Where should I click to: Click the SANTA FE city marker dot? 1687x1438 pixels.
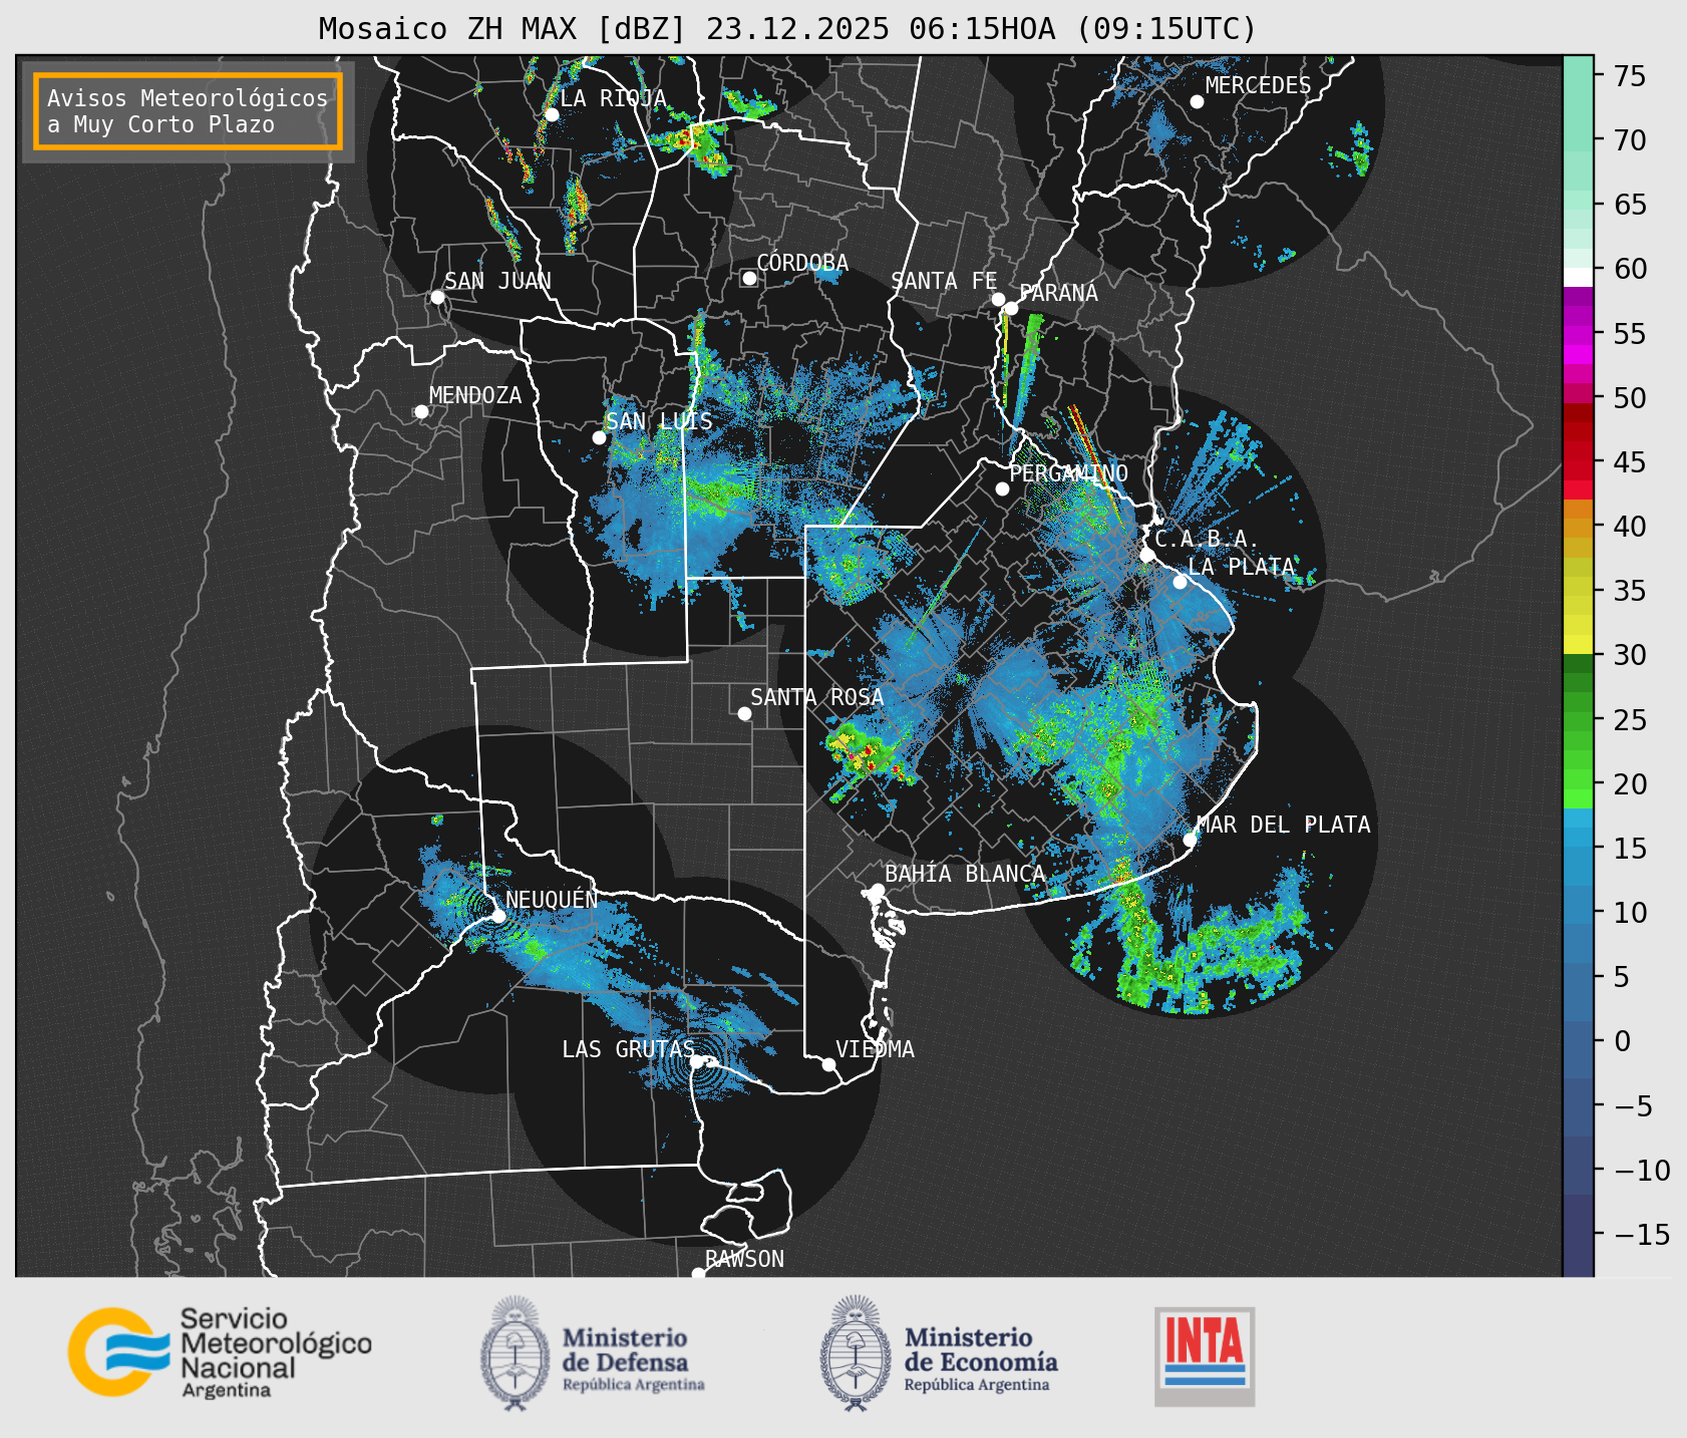[x=998, y=299]
